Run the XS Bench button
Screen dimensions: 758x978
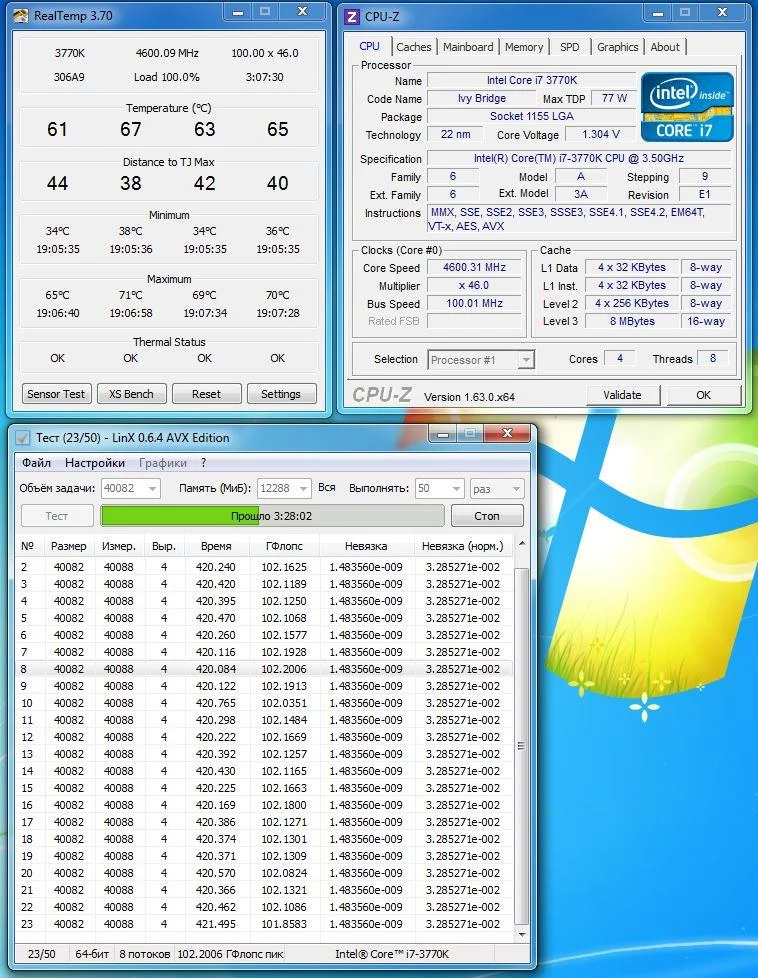coord(131,394)
